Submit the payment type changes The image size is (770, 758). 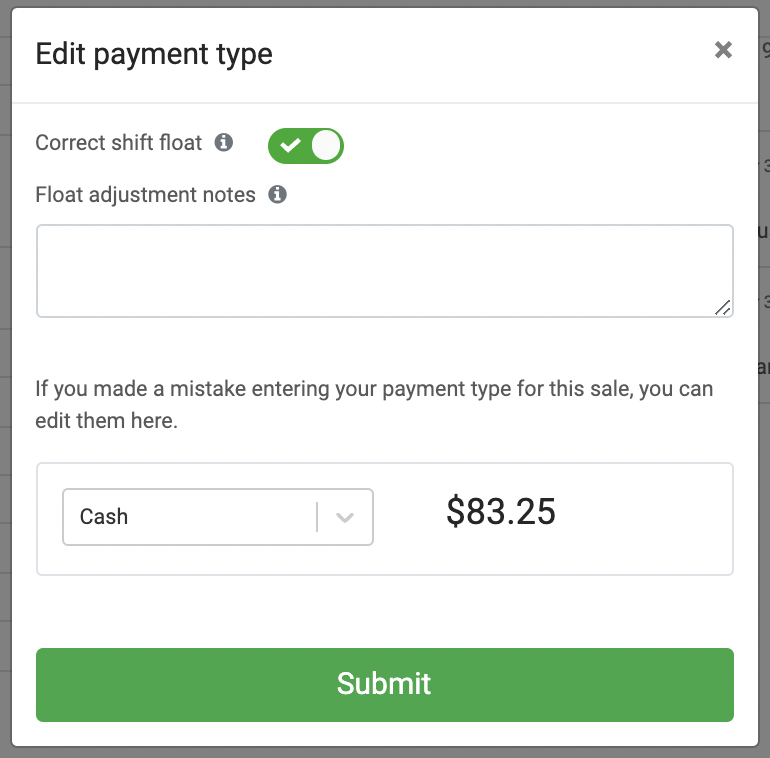pyautogui.click(x=384, y=684)
